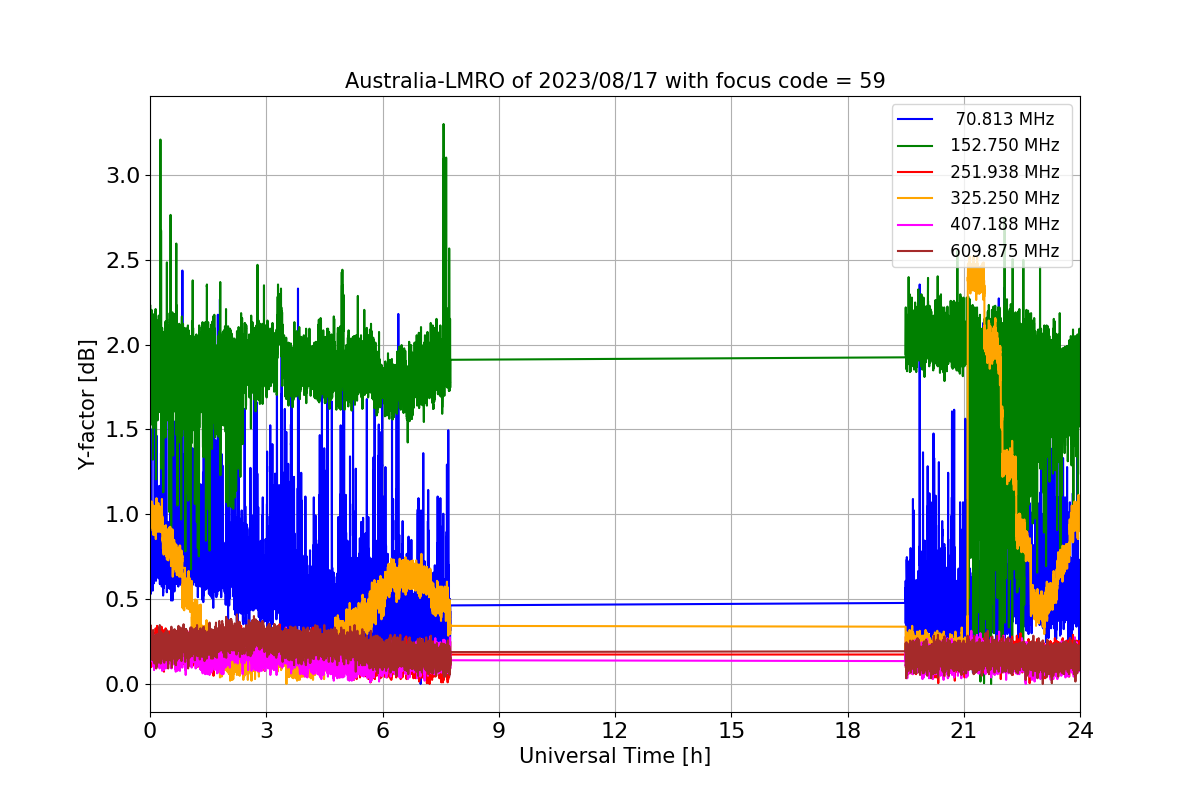Click the plot title mentioning Australia-LMRO
The width and height of the screenshot is (1200, 800).
coord(615,81)
